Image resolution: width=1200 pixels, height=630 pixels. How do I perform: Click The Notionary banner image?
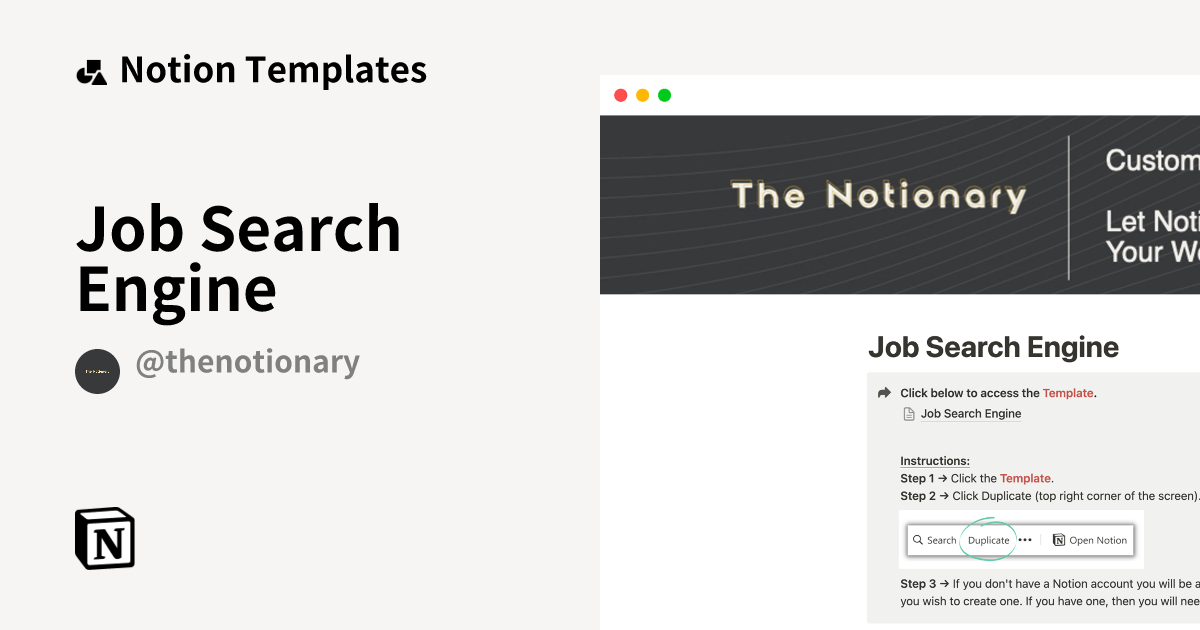[878, 196]
